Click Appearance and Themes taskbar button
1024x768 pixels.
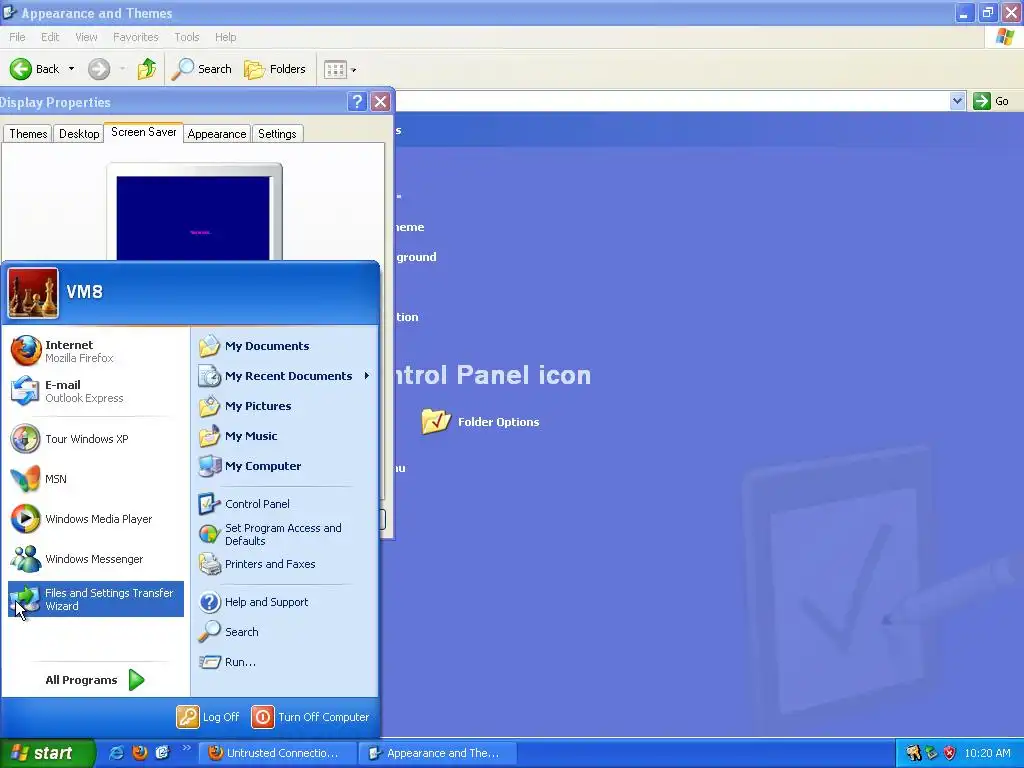pos(438,753)
